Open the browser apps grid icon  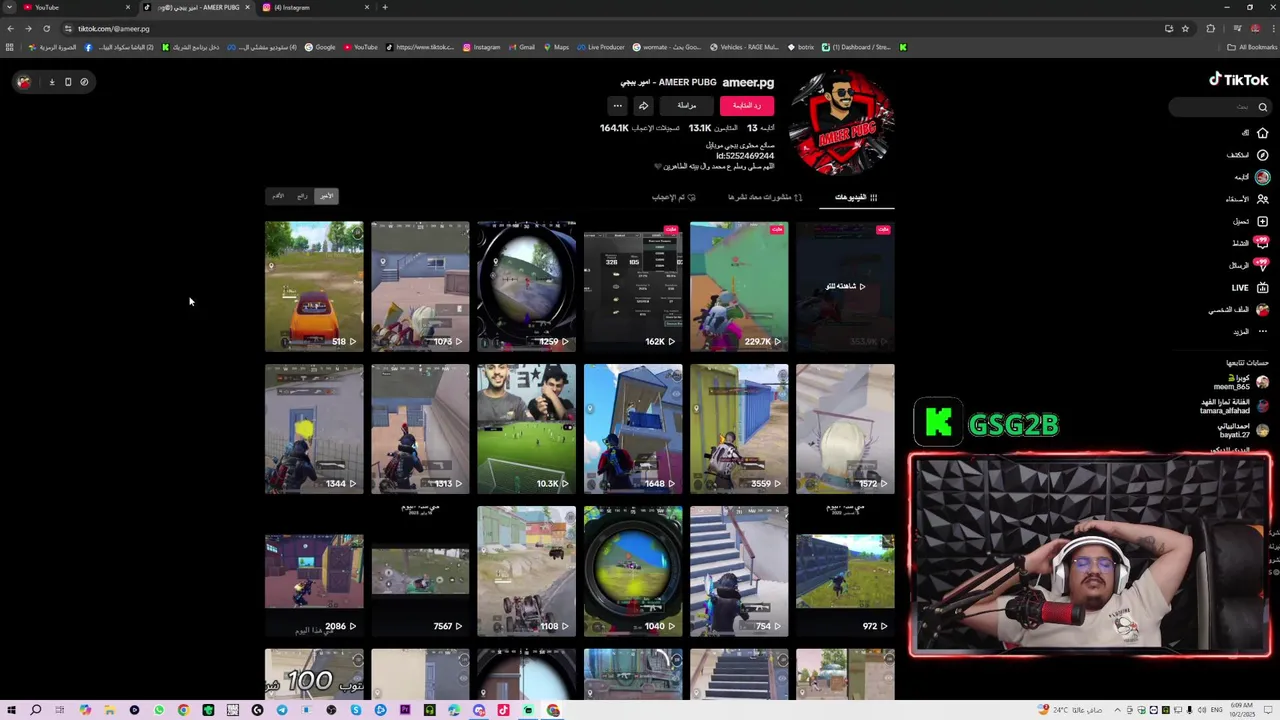[10, 47]
